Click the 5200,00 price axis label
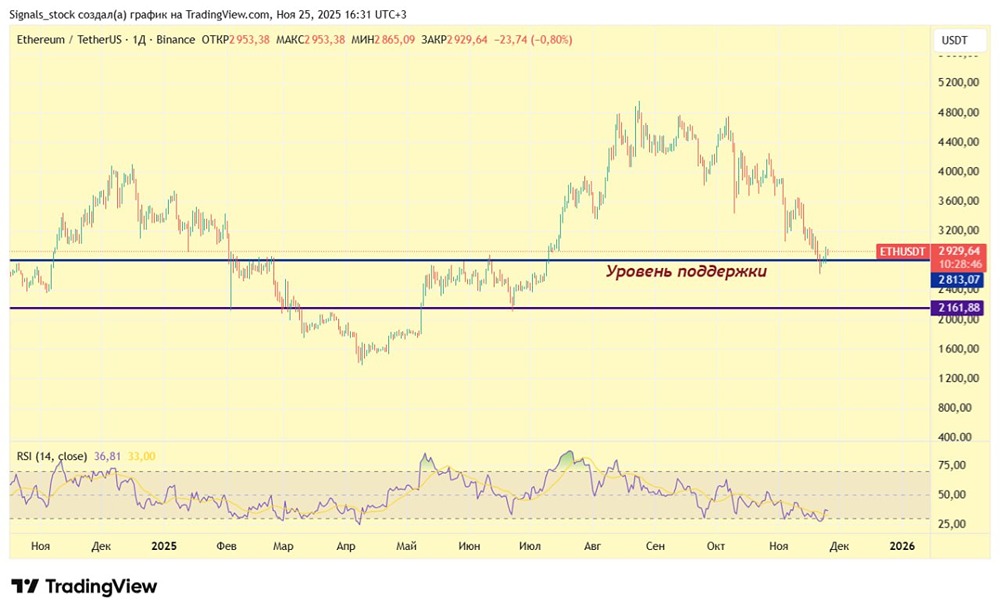The width and height of the screenshot is (1000, 614). click(x=959, y=82)
